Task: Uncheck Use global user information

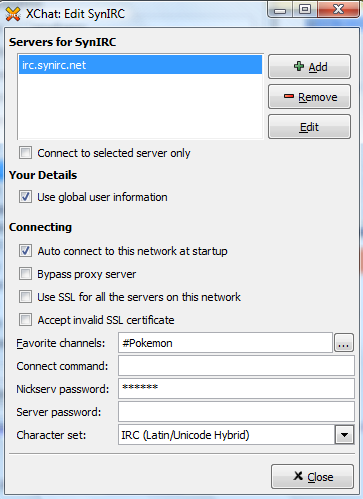Action: pyautogui.click(x=26, y=197)
